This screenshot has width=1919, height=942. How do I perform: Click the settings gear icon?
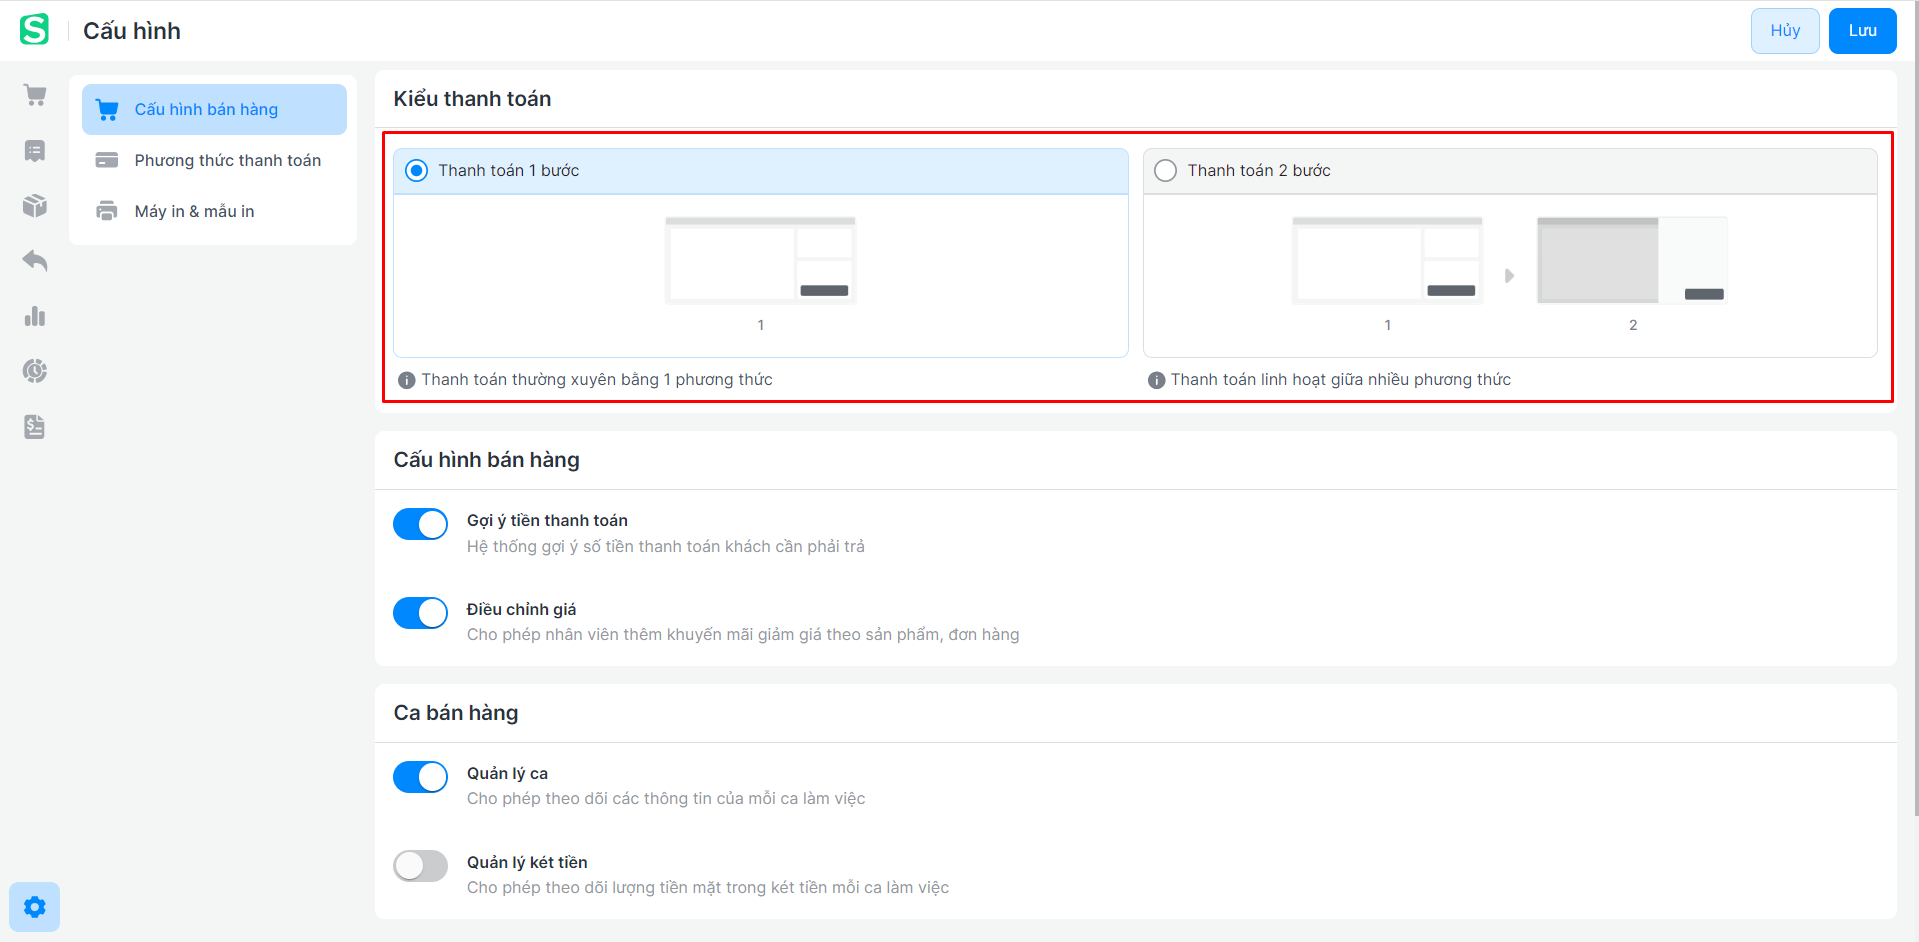click(x=35, y=907)
